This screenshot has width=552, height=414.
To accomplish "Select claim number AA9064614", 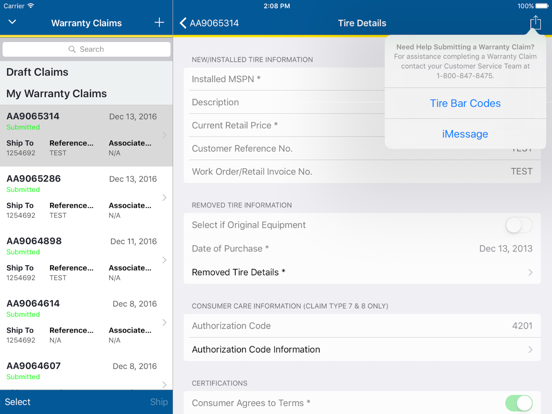I will pos(33,303).
